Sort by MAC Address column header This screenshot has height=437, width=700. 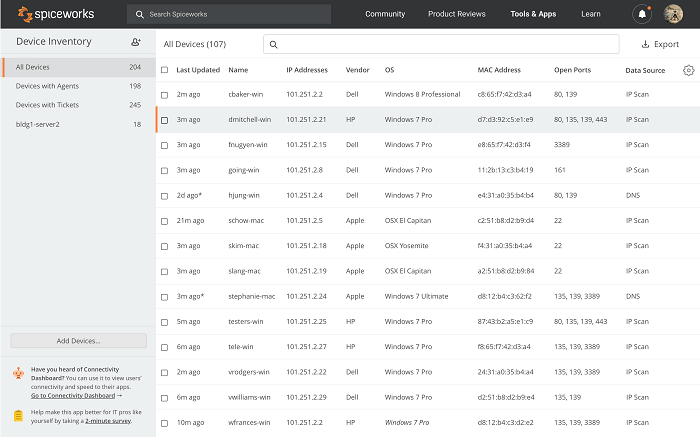[499, 70]
